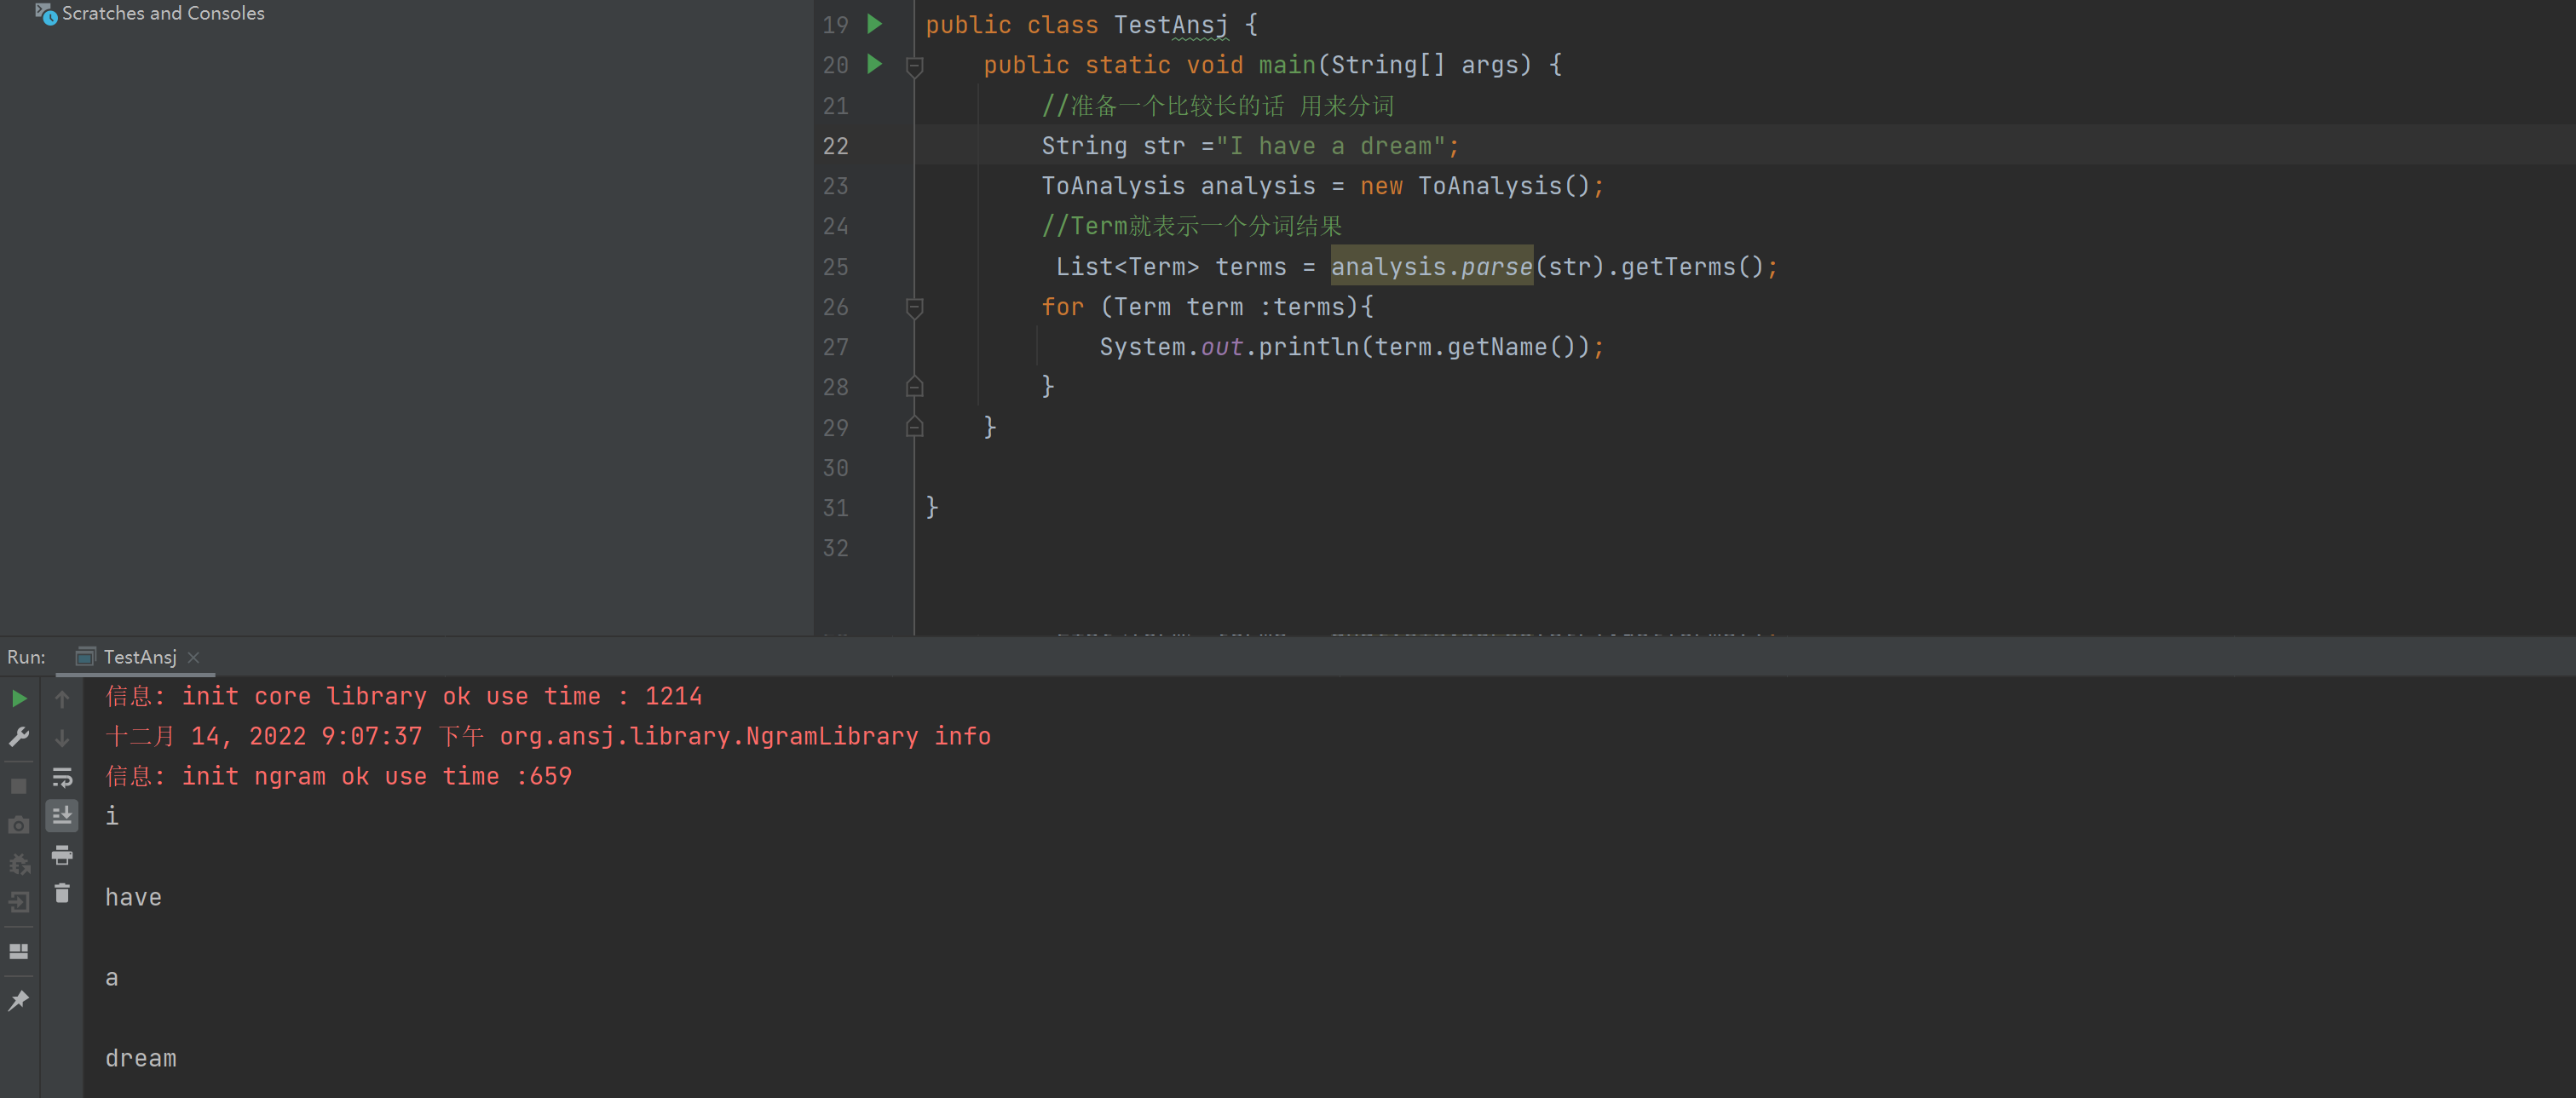This screenshot has height=1098, width=2576.
Task: Click 'init ngram ok use time :659' line
Action: pos(339,776)
